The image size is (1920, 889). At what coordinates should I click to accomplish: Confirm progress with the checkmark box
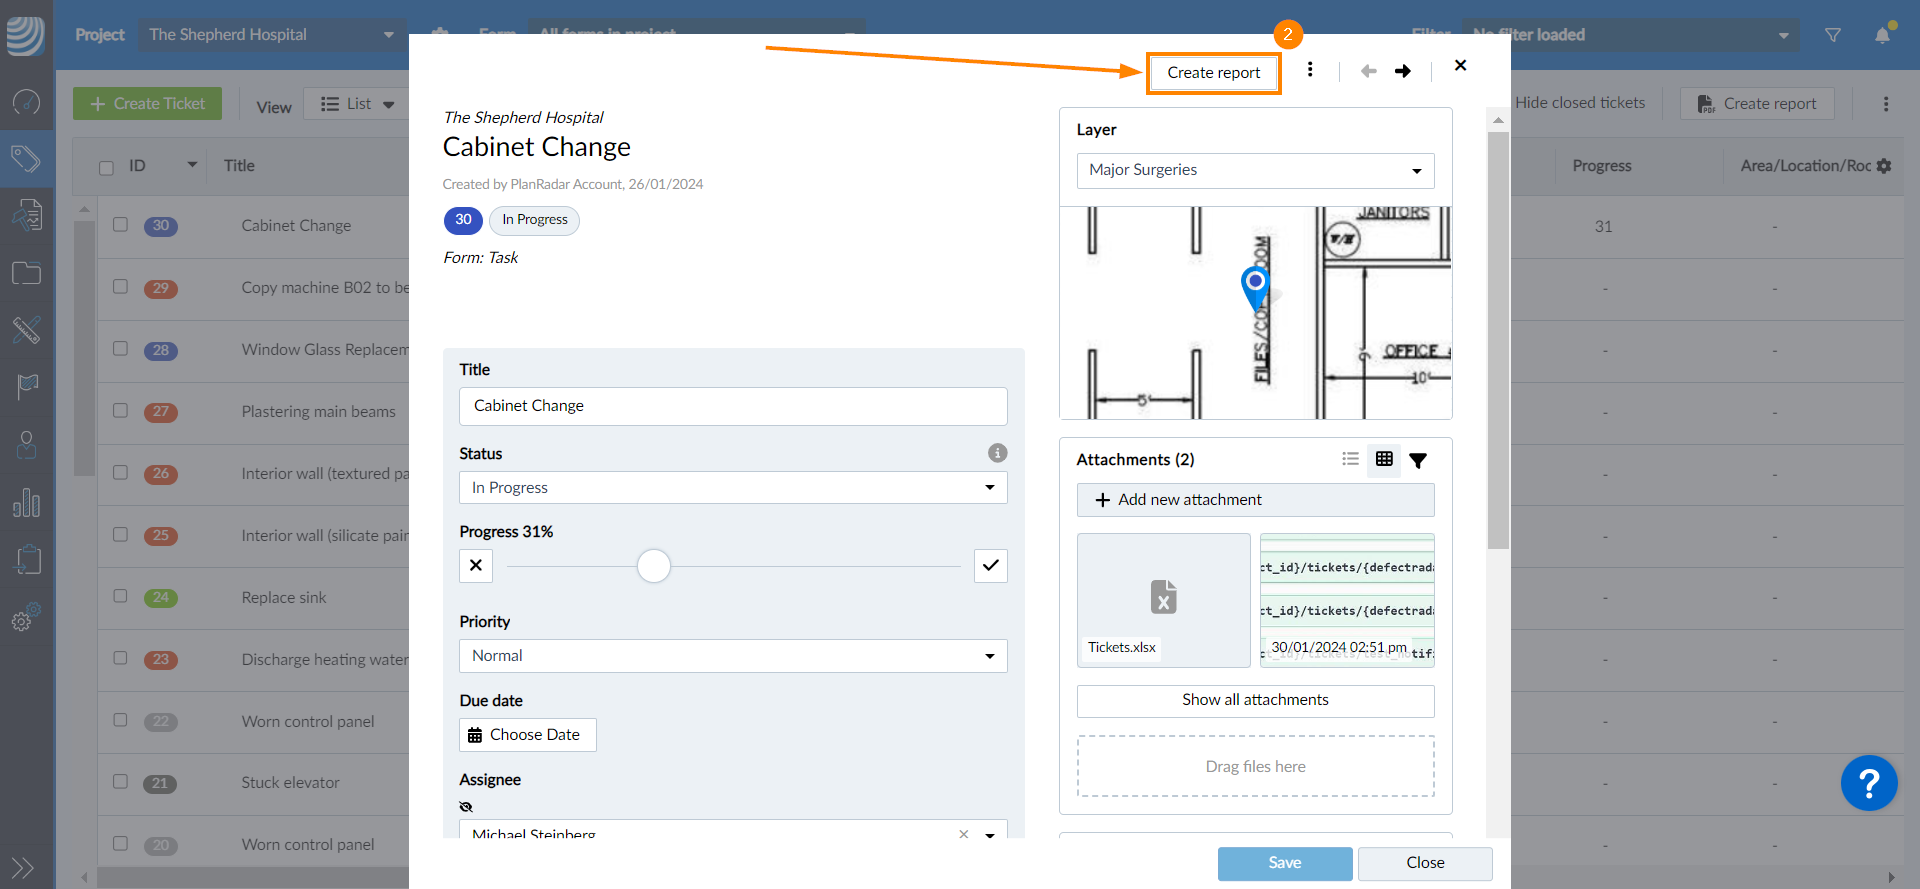[x=990, y=566]
